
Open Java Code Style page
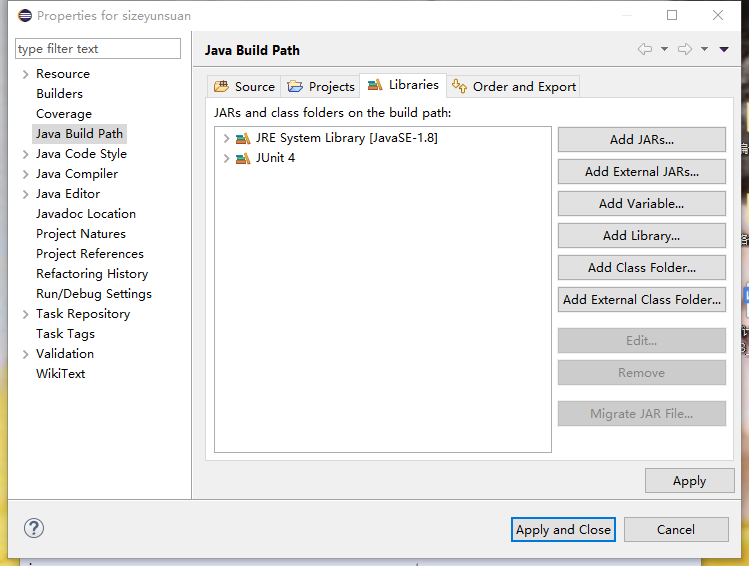point(81,154)
